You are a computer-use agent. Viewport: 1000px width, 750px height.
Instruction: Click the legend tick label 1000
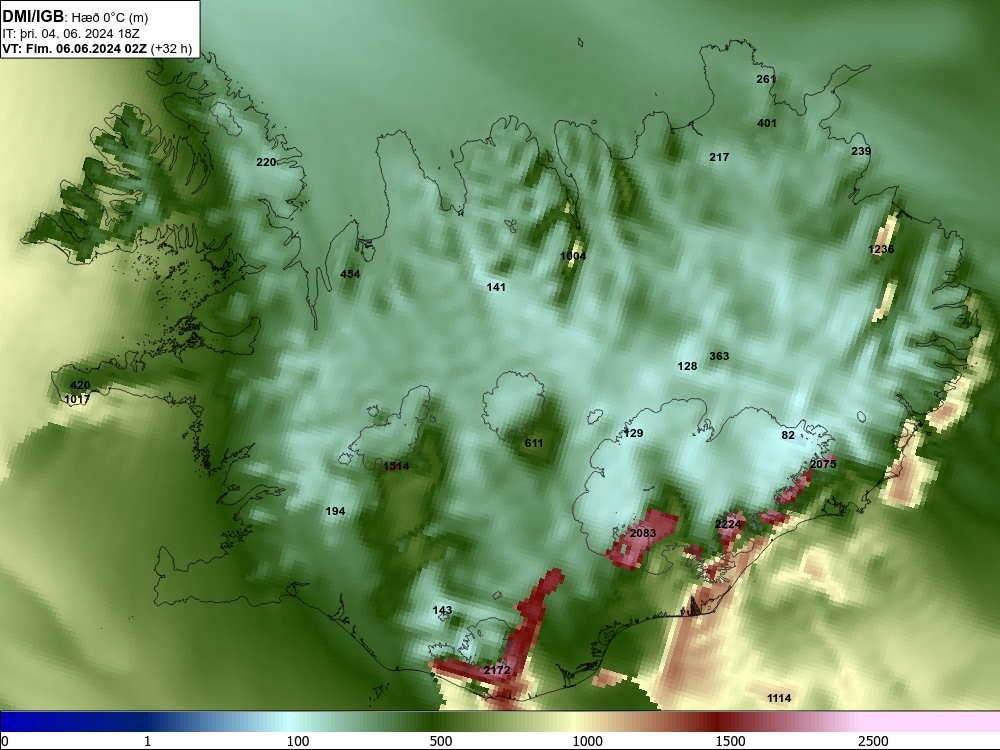point(587,741)
